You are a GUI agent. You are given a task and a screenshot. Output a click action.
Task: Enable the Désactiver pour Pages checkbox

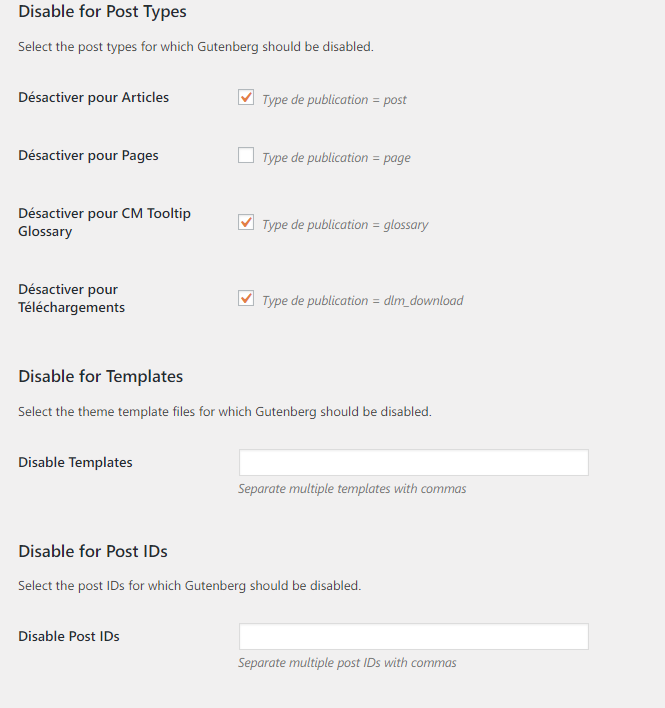[246, 155]
